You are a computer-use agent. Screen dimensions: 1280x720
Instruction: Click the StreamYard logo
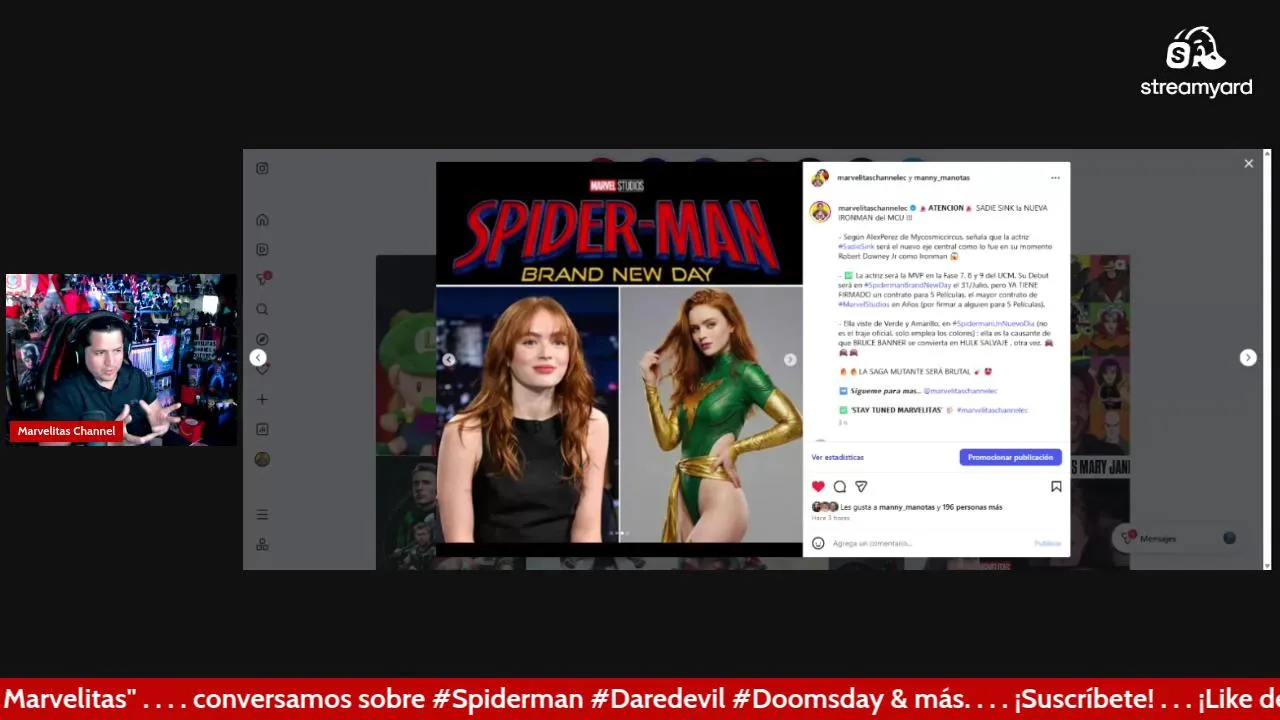click(x=1196, y=62)
